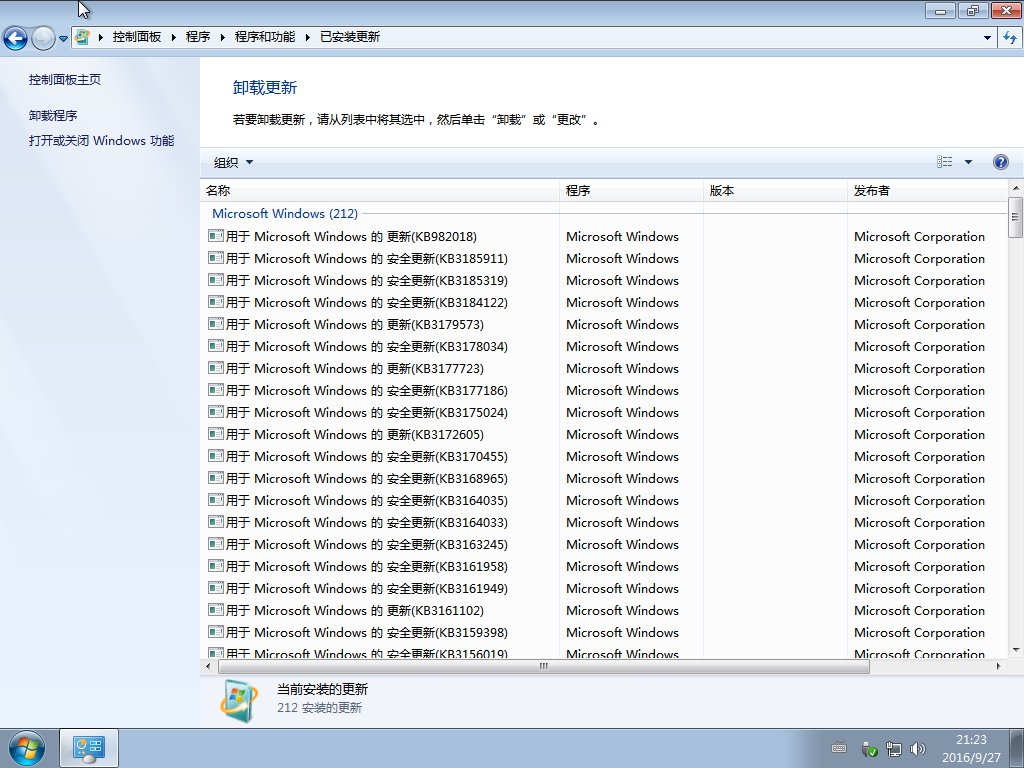Click the icon beside KB3168965
This screenshot has height=768, width=1024.
216,478
